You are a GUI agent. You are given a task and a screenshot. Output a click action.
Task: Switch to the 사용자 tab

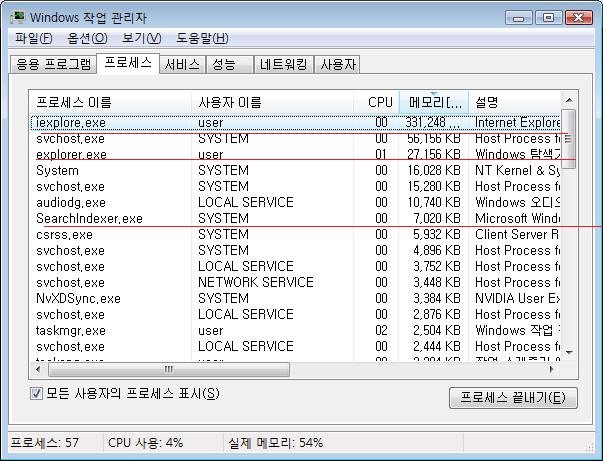337,65
